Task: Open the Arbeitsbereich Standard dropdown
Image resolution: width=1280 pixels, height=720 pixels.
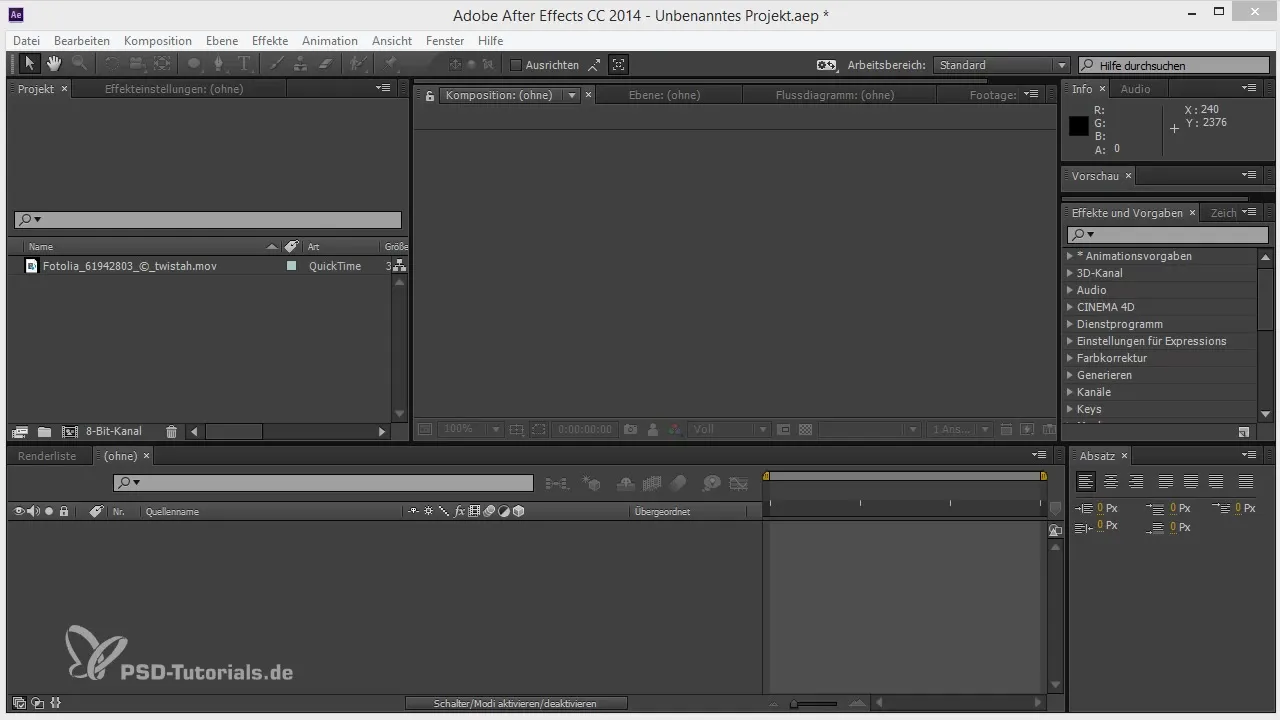Action: [x=1002, y=65]
